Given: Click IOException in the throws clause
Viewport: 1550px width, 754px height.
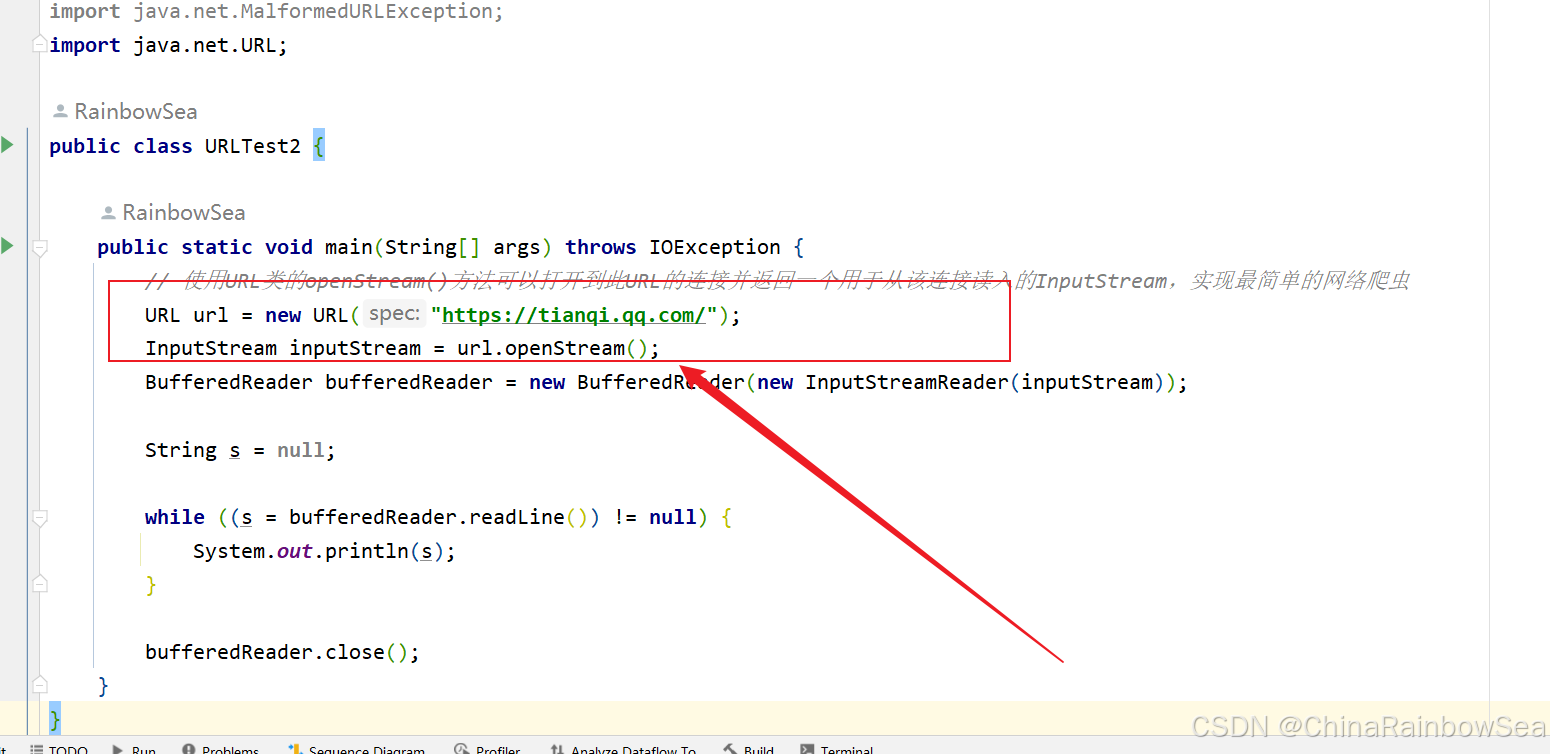Looking at the screenshot, I should click(715, 247).
